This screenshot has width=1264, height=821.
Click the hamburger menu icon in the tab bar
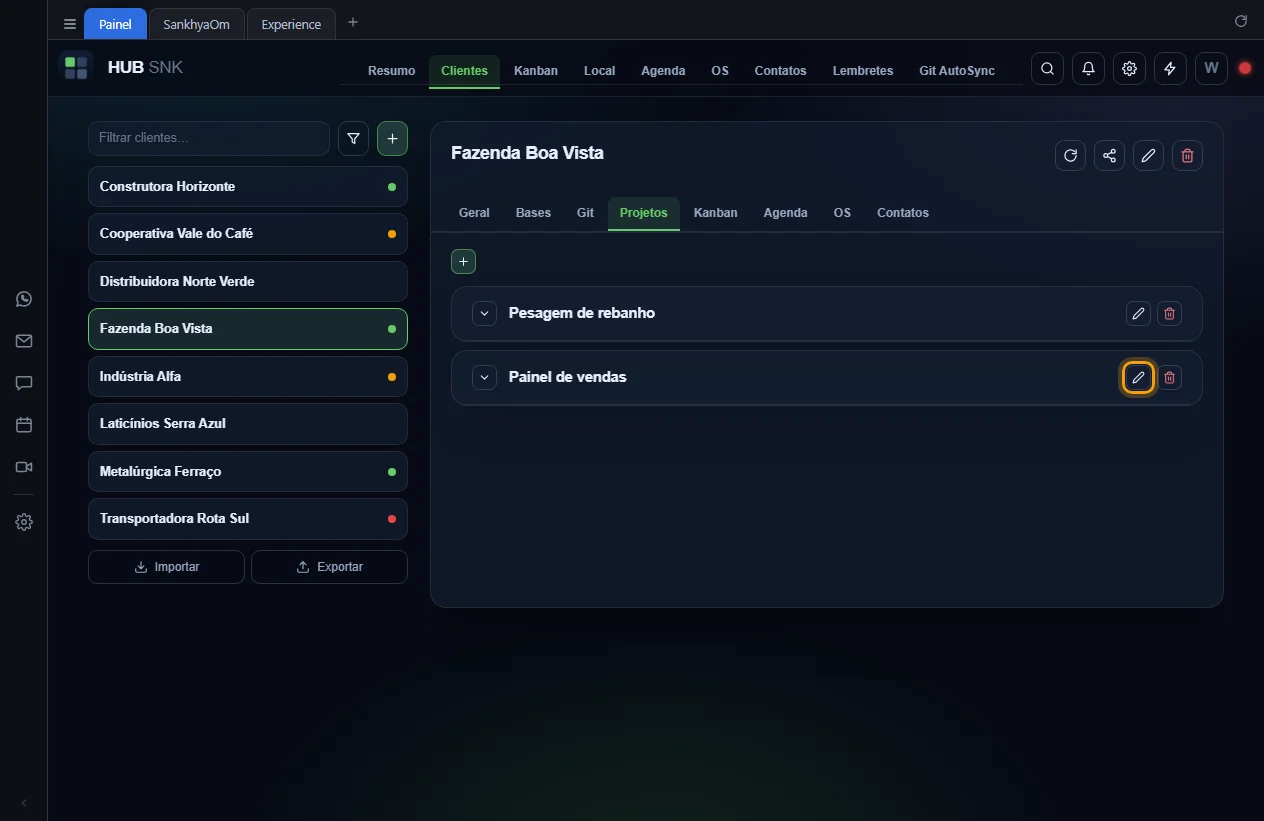pyautogui.click(x=70, y=24)
